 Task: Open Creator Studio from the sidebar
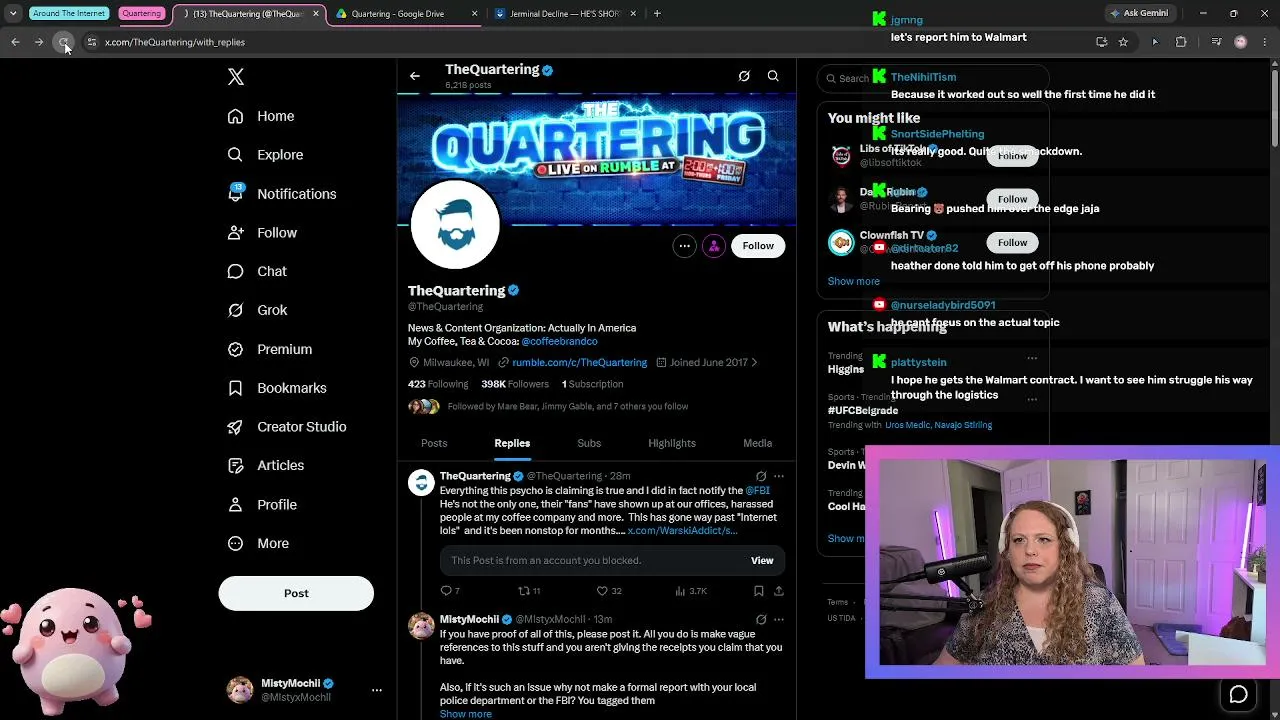point(287,427)
